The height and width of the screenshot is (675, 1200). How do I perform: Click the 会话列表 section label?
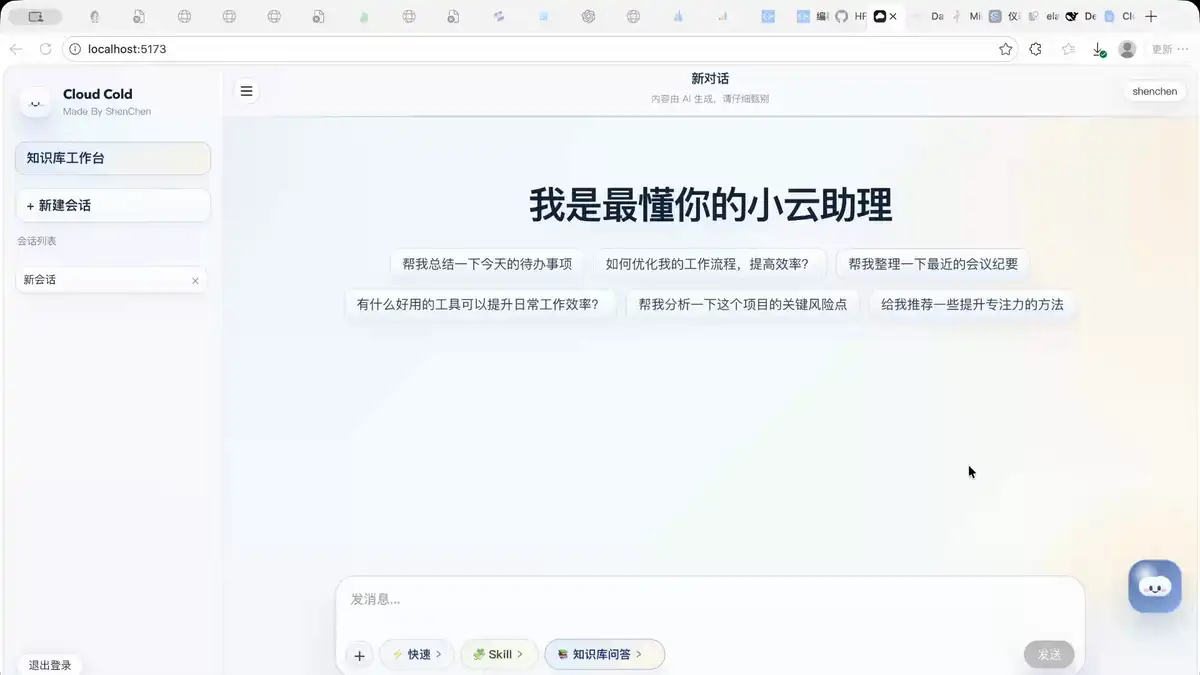37,241
